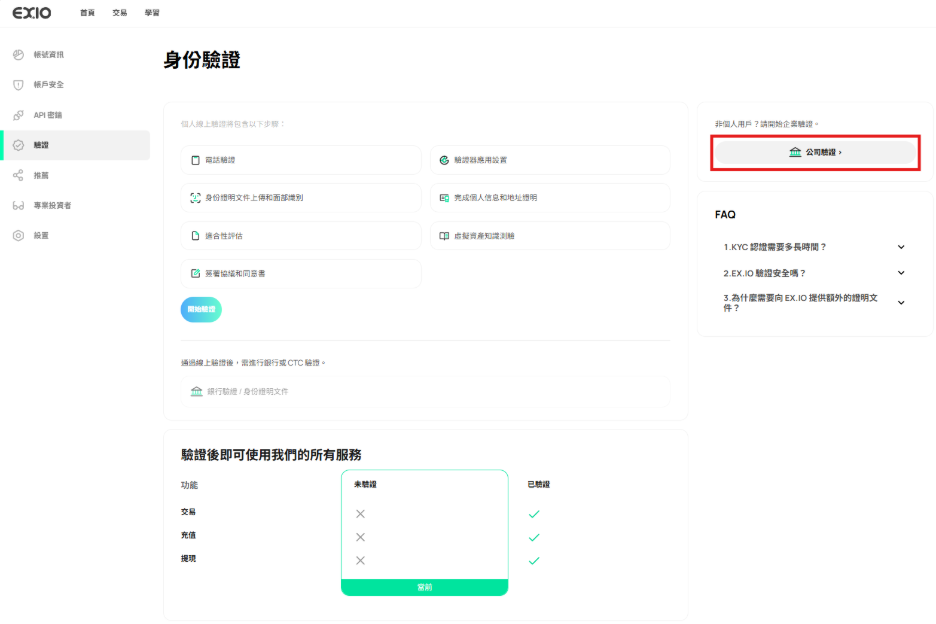Screen dimensions: 936x624
Task: Click the 推薦 share icon in sidebar
Action: (x=18, y=175)
